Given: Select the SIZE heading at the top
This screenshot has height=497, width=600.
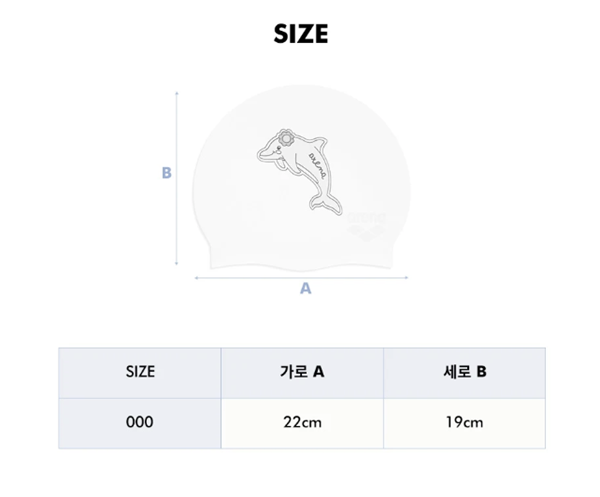Looking at the screenshot, I should 300,34.
